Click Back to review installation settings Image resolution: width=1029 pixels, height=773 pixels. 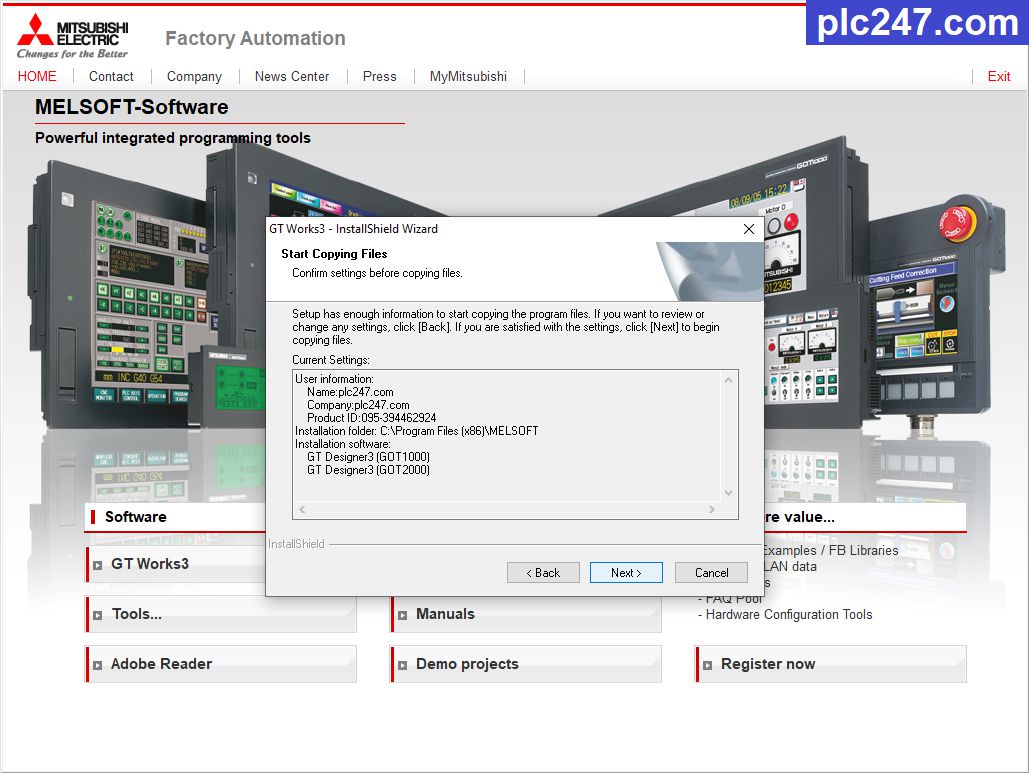543,572
